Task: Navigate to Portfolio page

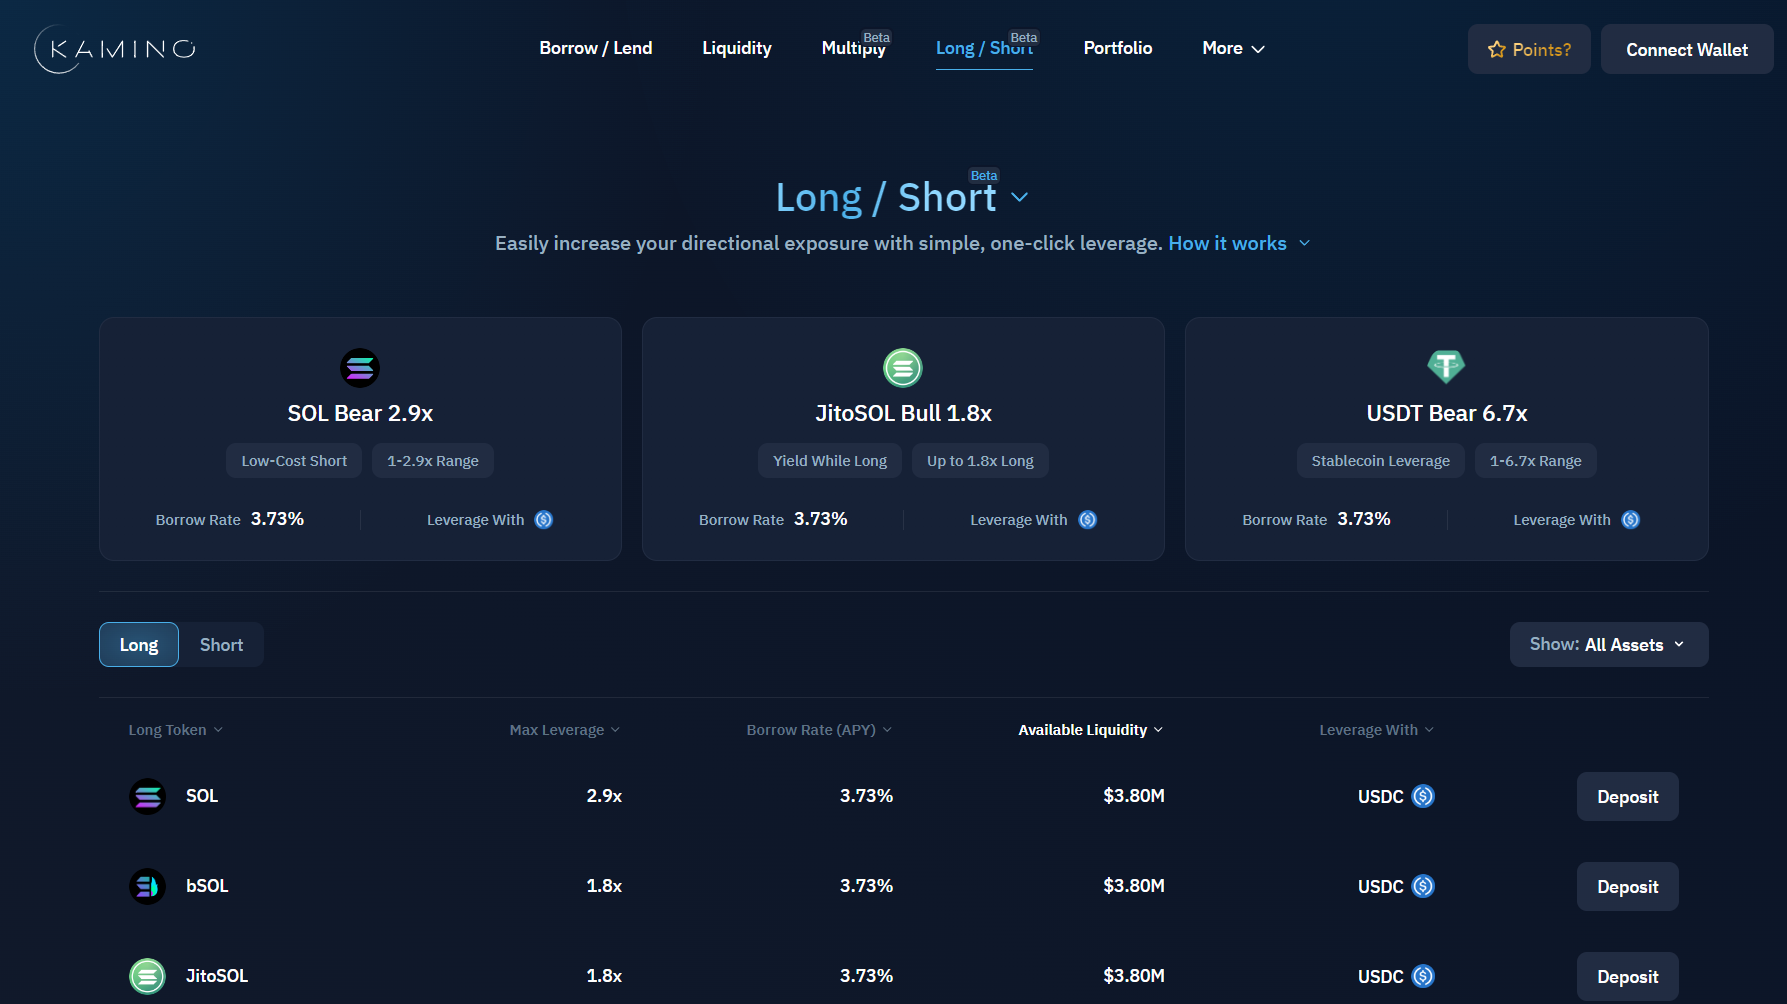Action: (x=1118, y=48)
